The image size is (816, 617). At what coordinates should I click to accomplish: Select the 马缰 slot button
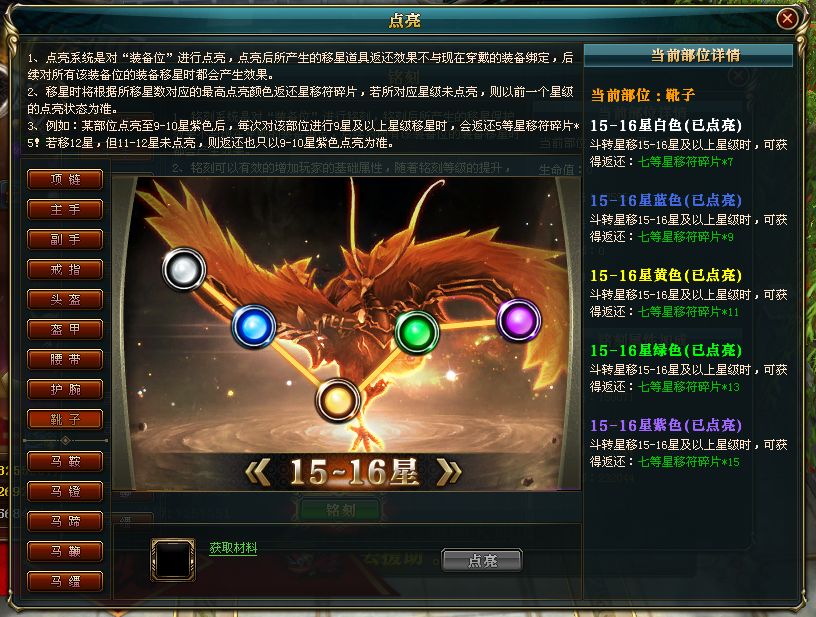tap(65, 581)
